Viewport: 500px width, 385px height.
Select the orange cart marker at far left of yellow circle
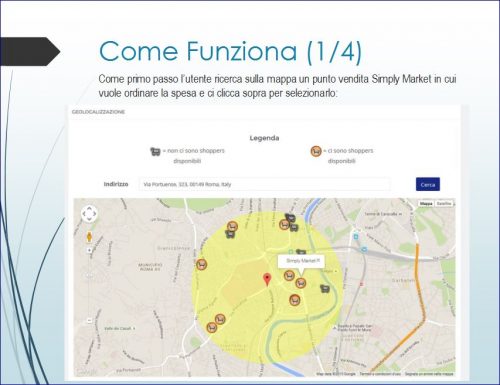pos(201,265)
